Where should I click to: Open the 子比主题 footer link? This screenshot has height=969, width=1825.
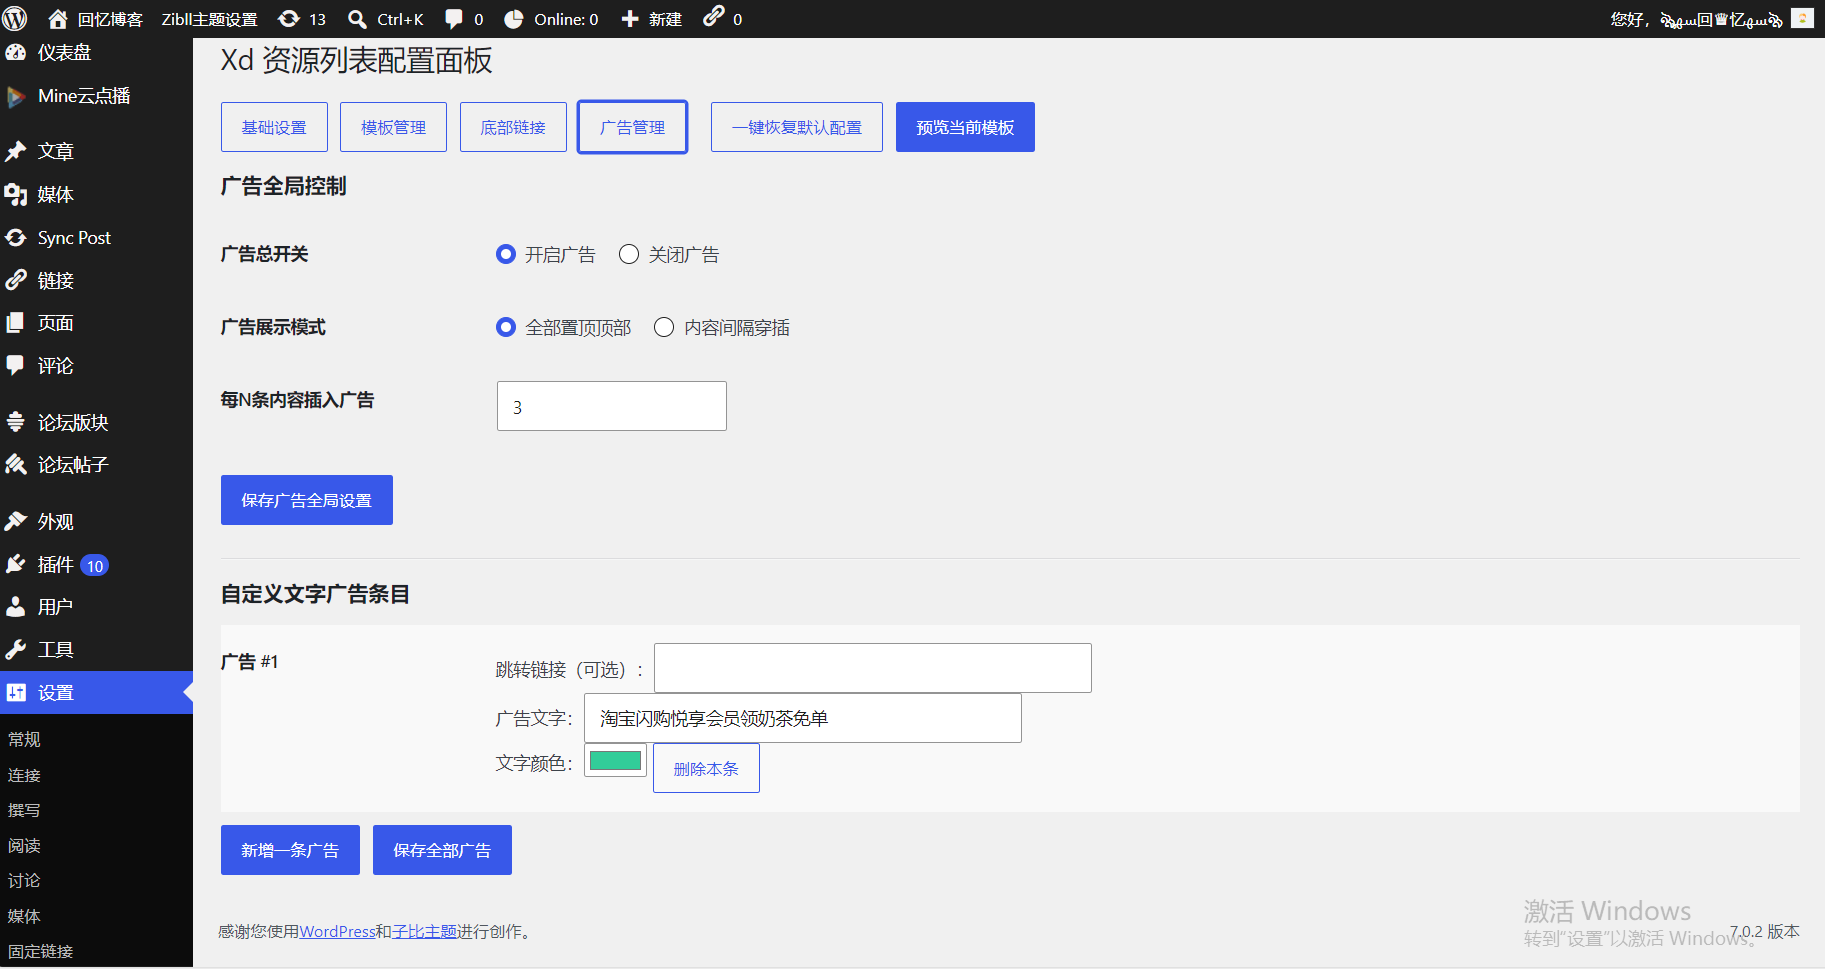[x=424, y=932]
